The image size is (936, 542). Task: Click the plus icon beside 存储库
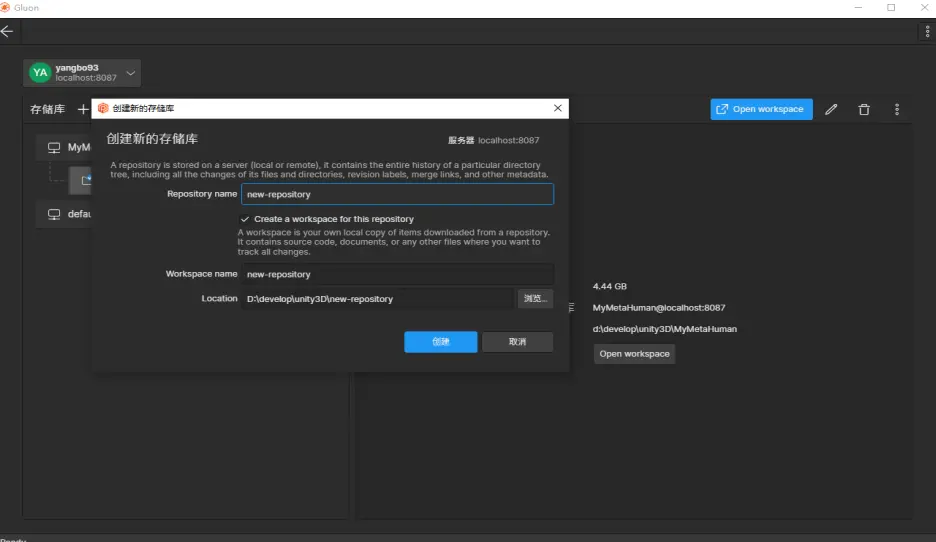tap(83, 109)
